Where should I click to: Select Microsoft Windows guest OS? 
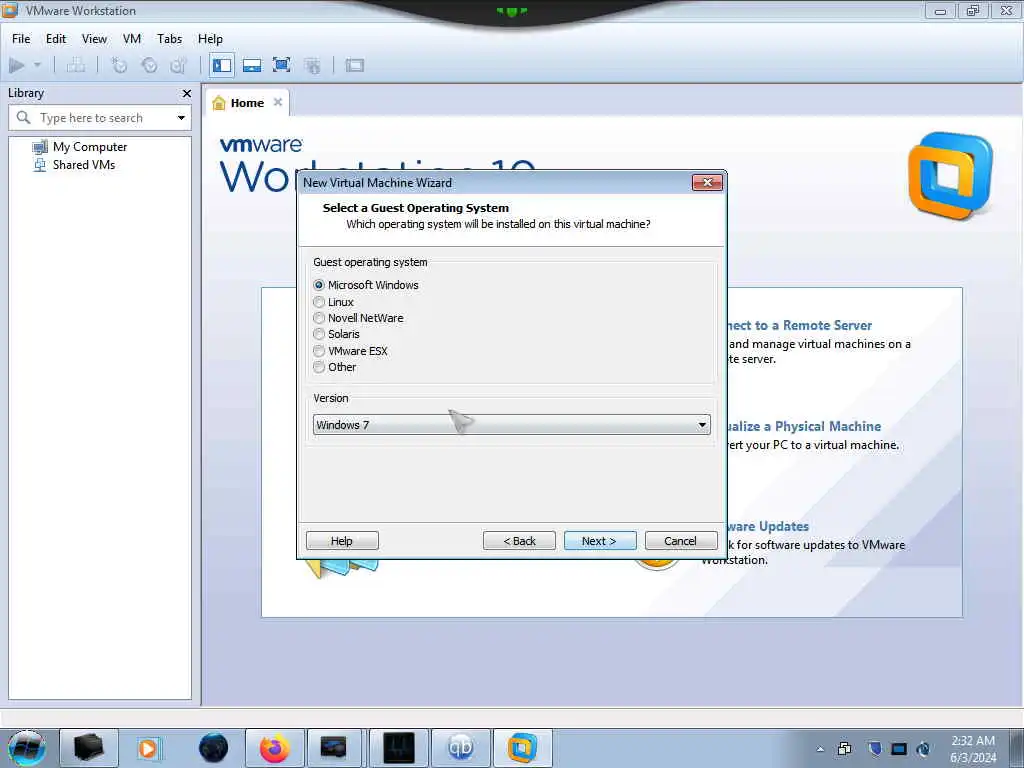[x=366, y=285]
